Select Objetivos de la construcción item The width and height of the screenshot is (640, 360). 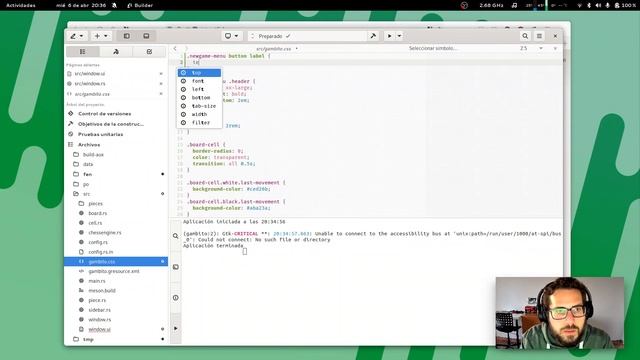coord(111,124)
